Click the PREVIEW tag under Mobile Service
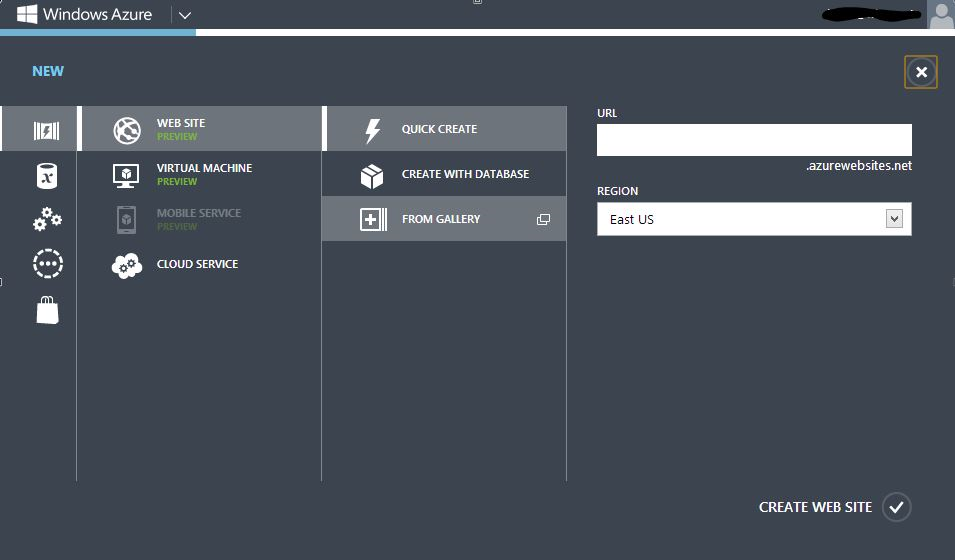The image size is (955, 560). (177, 227)
